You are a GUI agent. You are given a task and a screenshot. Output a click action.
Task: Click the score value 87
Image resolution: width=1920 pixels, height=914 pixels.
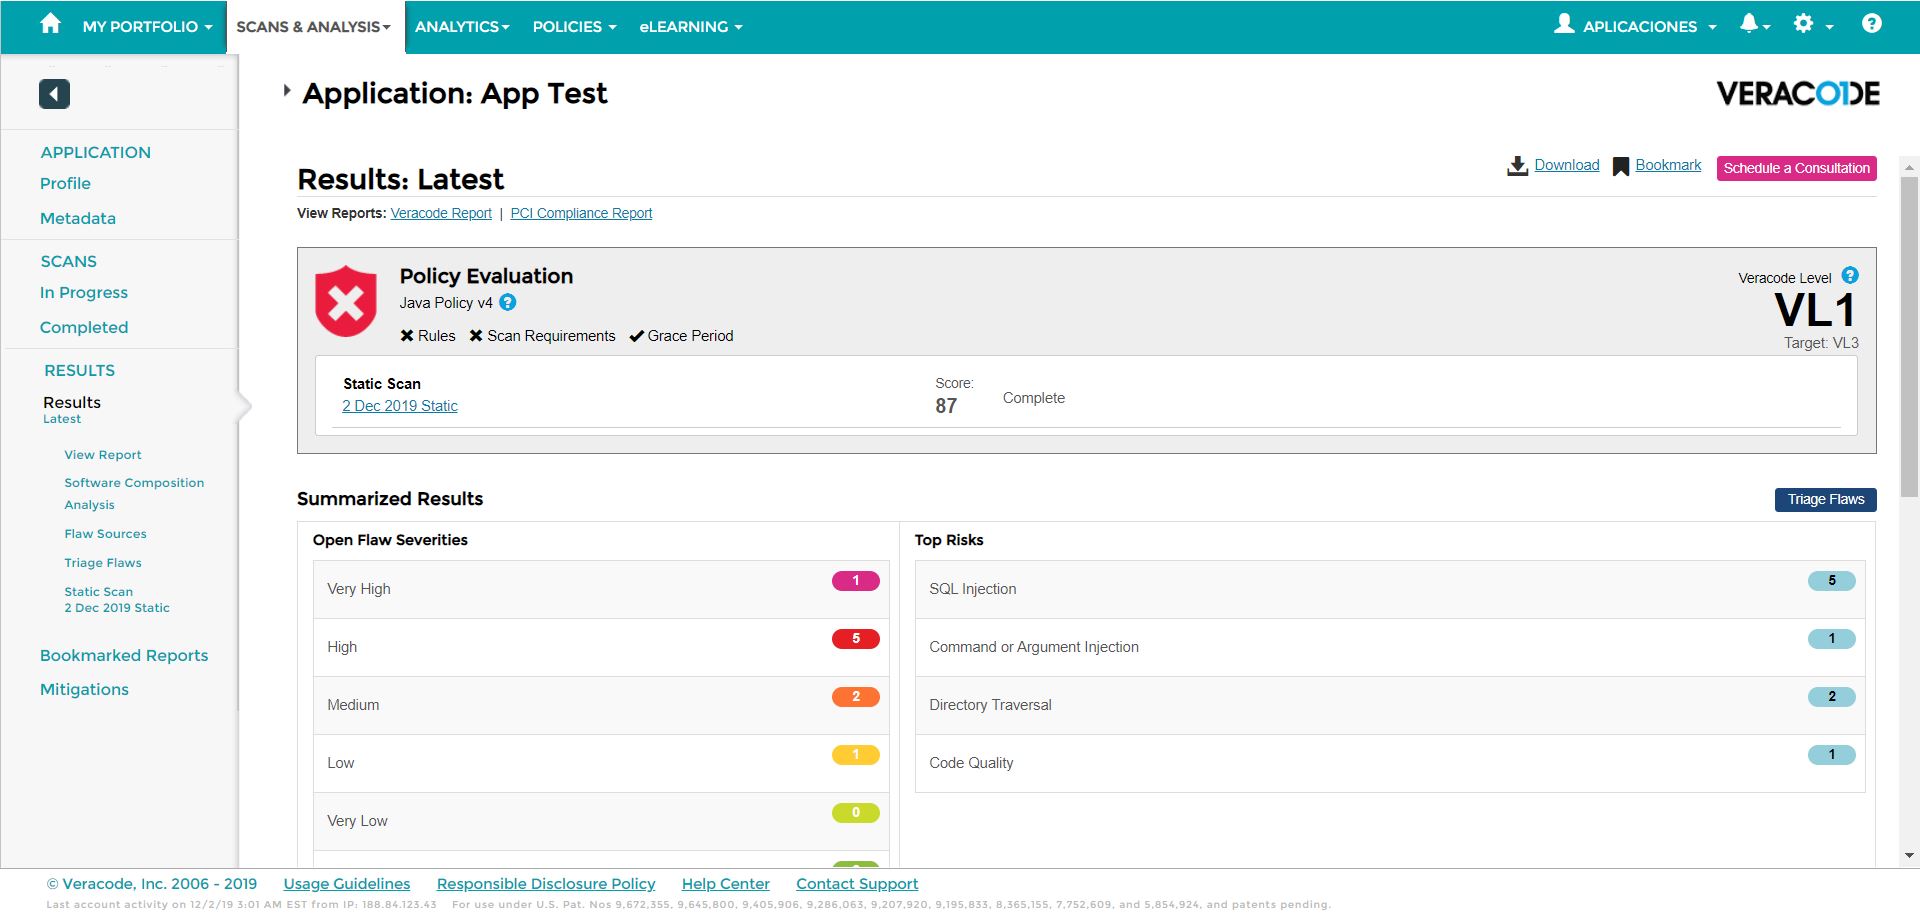pos(946,406)
